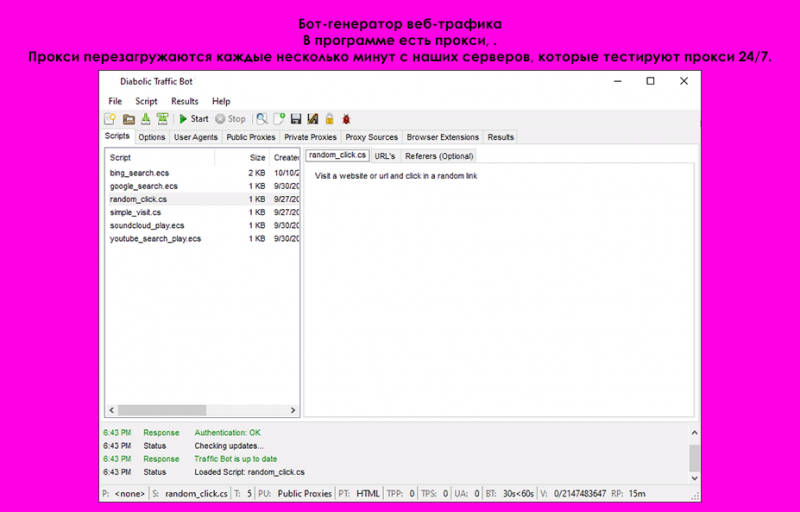
Task: Open the File menu
Action: coord(115,101)
